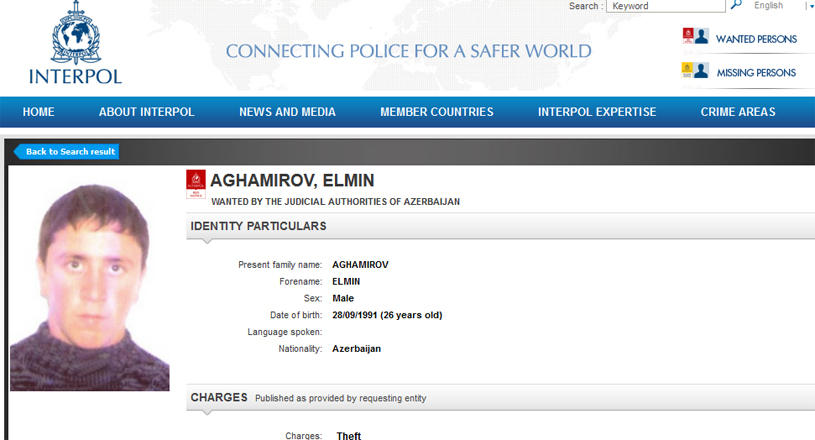
Task: Open the WANTED PERSONS link
Action: coord(756,39)
